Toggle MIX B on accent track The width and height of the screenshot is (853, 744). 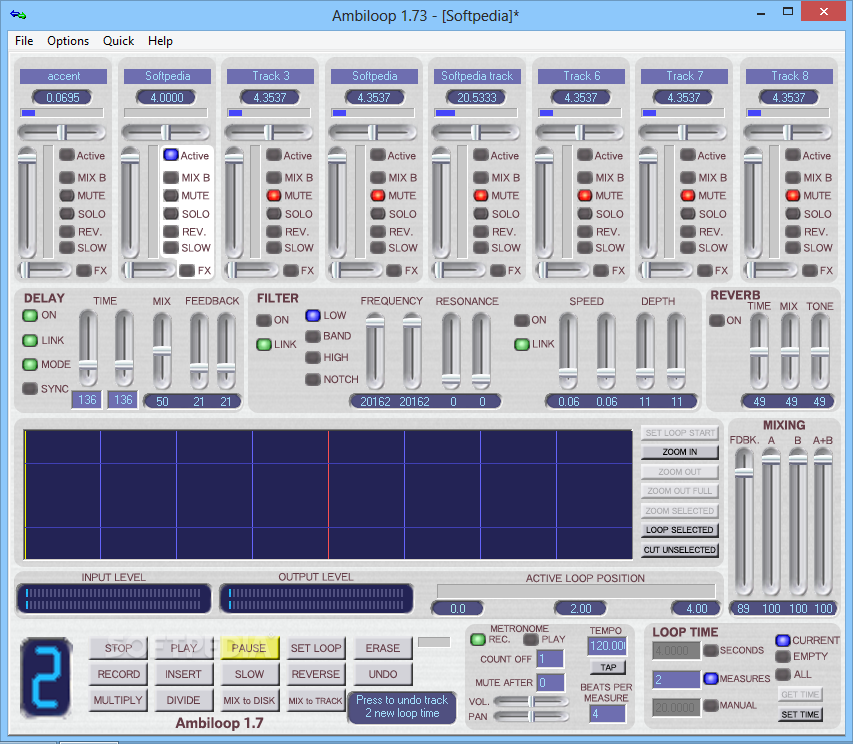tap(67, 177)
